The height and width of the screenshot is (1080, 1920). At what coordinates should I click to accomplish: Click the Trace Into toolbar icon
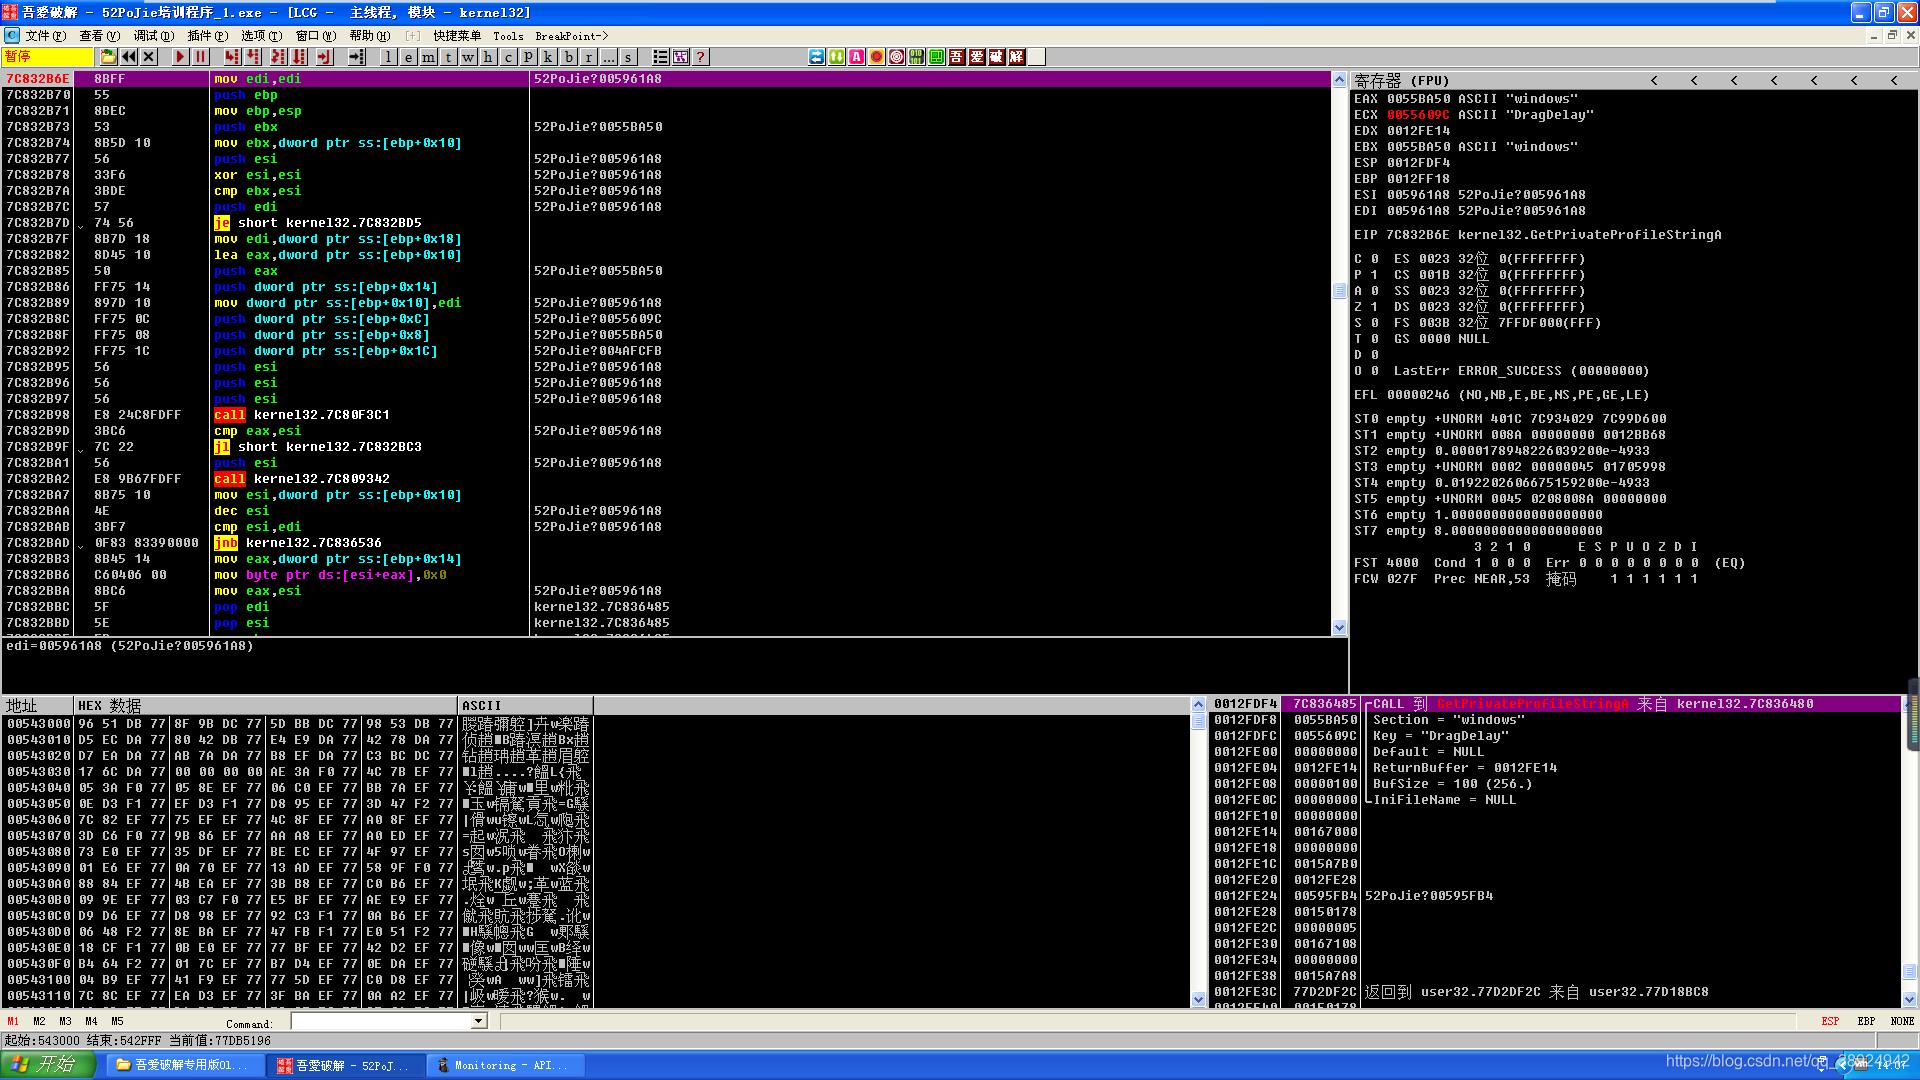click(x=278, y=57)
